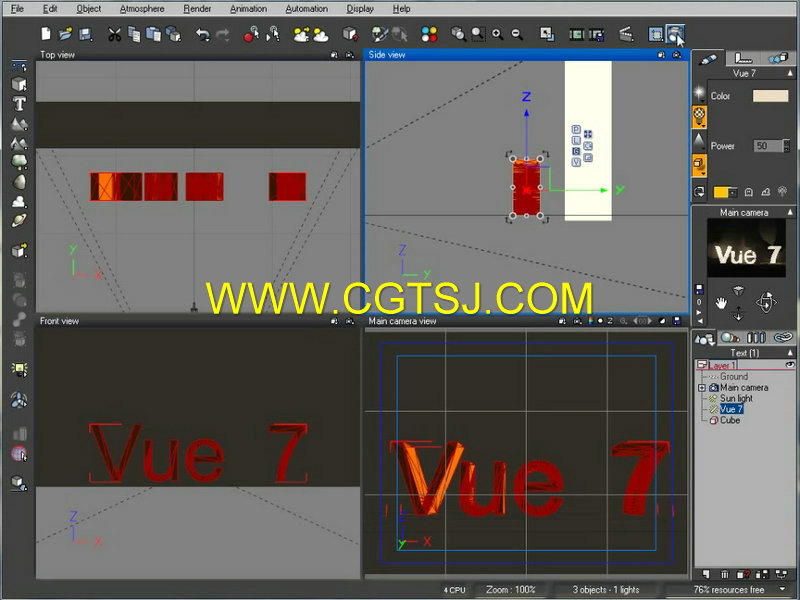Open the Automation menu
Screen dimensions: 800x600
tap(307, 9)
